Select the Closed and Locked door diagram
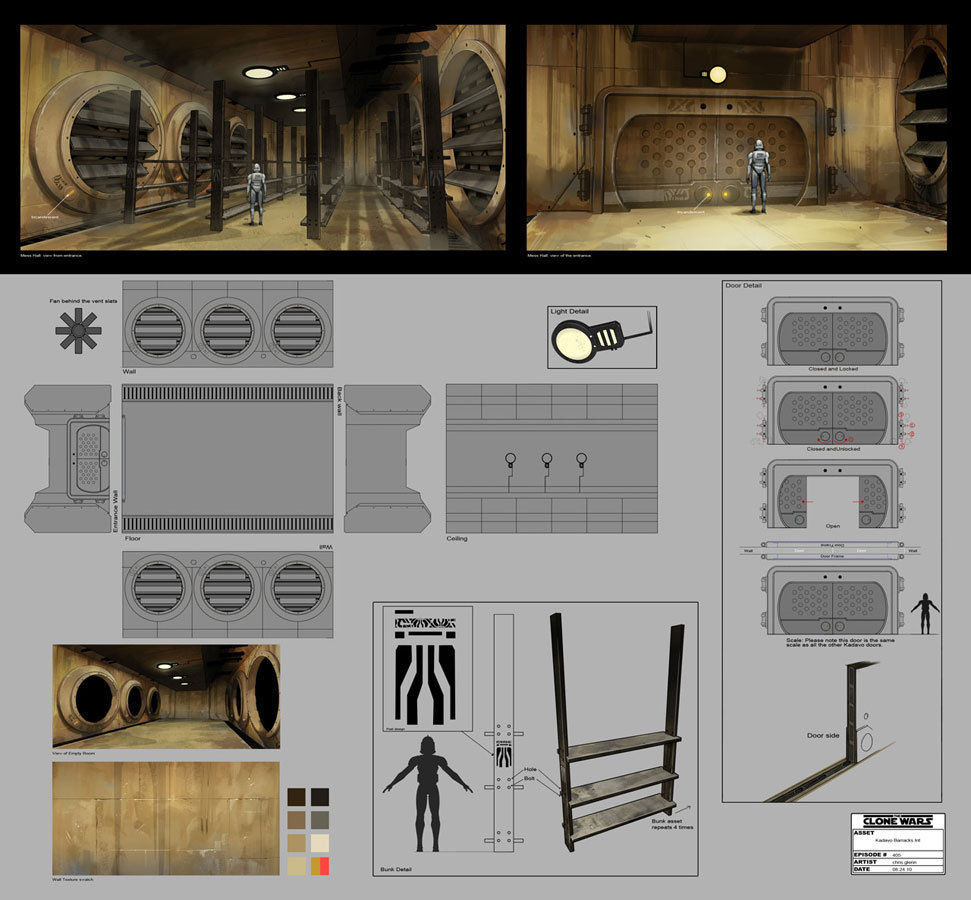This screenshot has height=900, width=971. pos(833,331)
